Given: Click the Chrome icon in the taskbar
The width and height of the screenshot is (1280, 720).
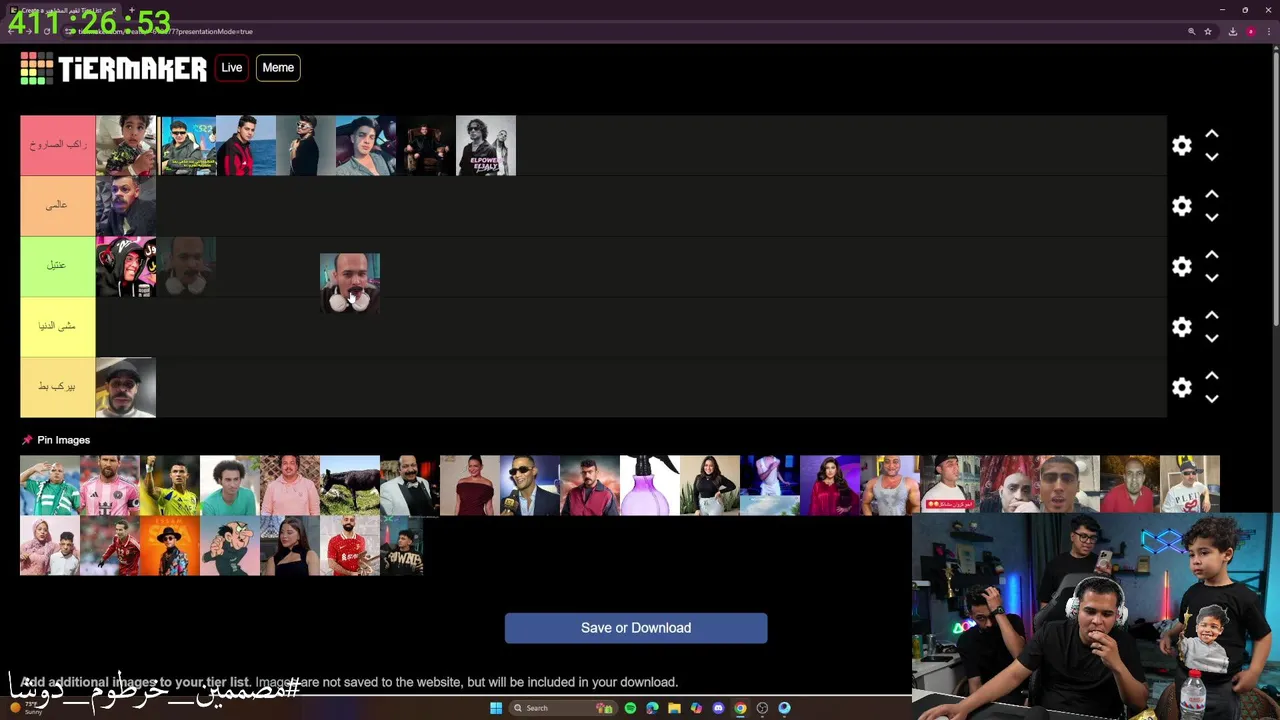Looking at the screenshot, I should (740, 708).
